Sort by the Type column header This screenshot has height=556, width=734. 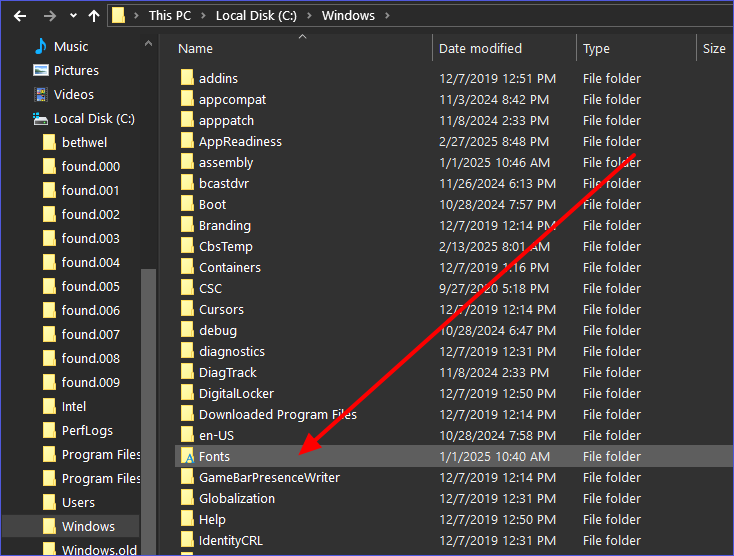(x=596, y=49)
